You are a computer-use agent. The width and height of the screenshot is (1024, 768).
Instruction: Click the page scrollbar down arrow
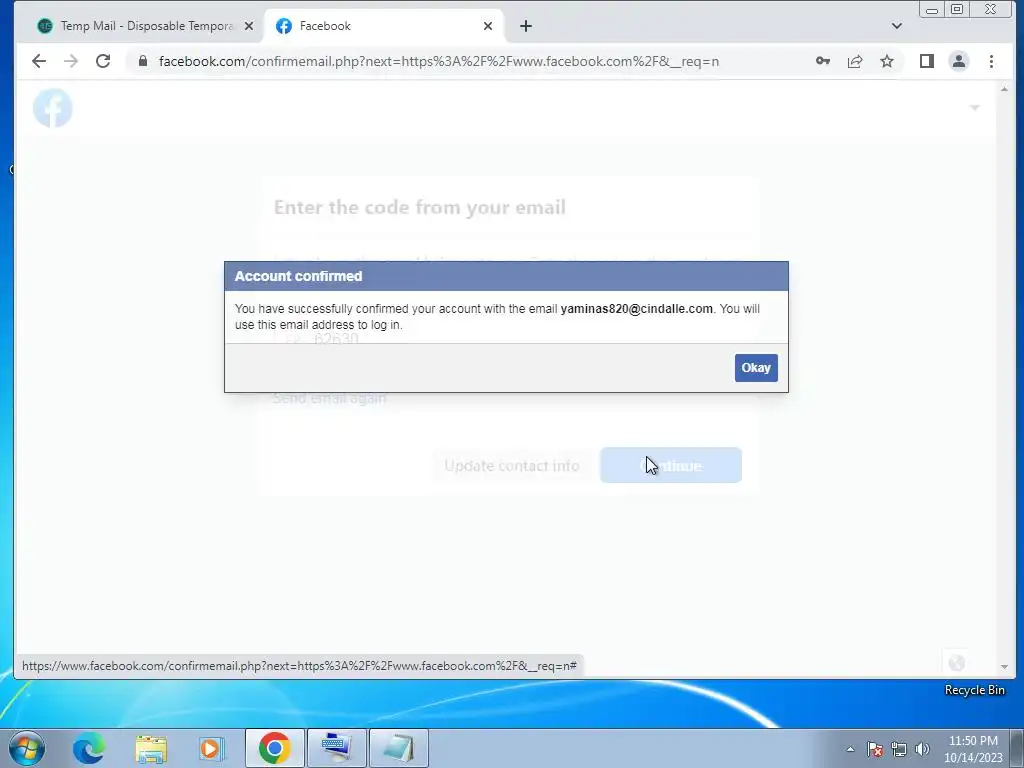1004,667
